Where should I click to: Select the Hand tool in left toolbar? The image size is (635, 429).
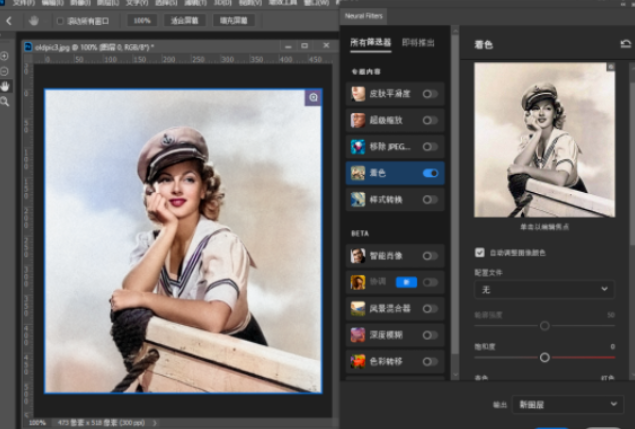(5, 86)
